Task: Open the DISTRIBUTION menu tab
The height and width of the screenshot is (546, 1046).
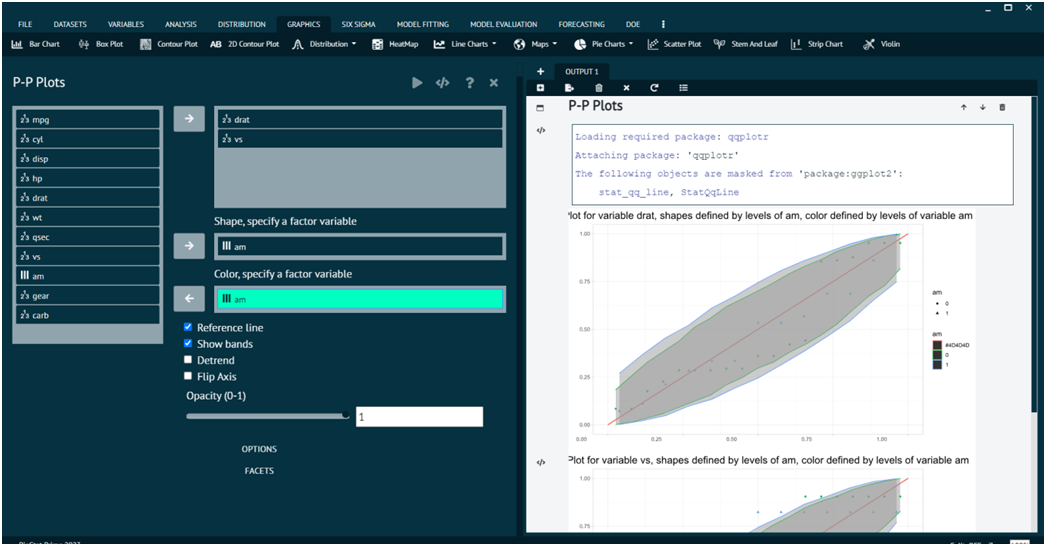Action: pyautogui.click(x=241, y=24)
